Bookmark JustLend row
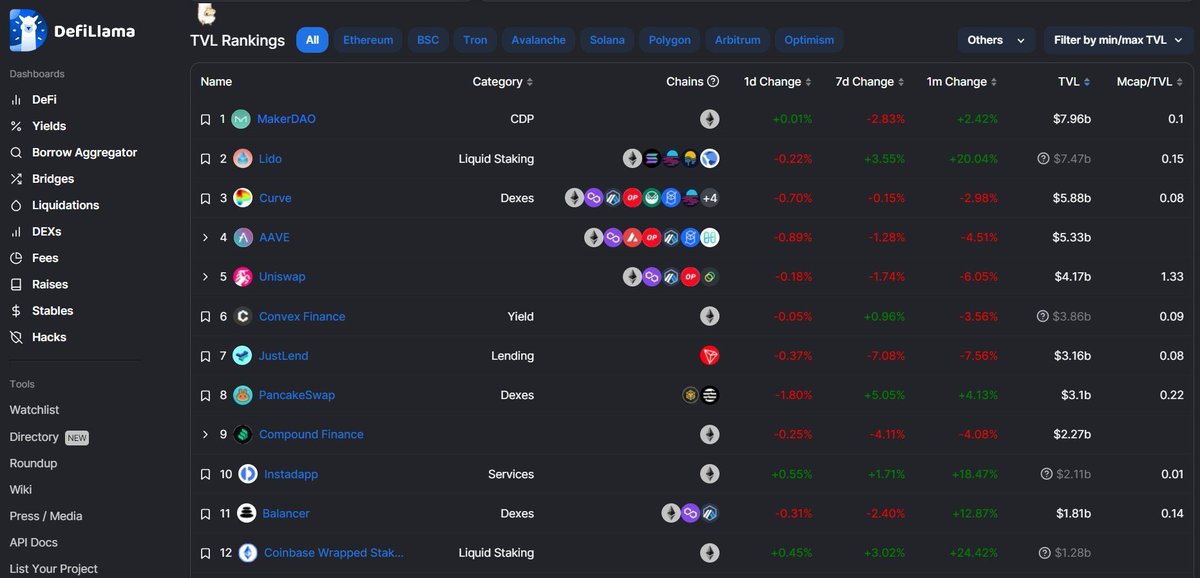 point(205,356)
